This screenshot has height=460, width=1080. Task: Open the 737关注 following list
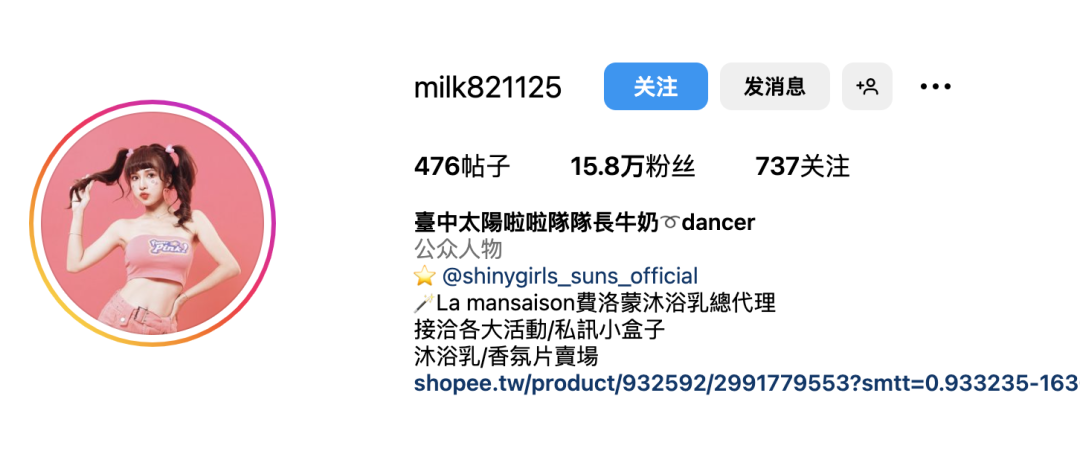(x=802, y=167)
